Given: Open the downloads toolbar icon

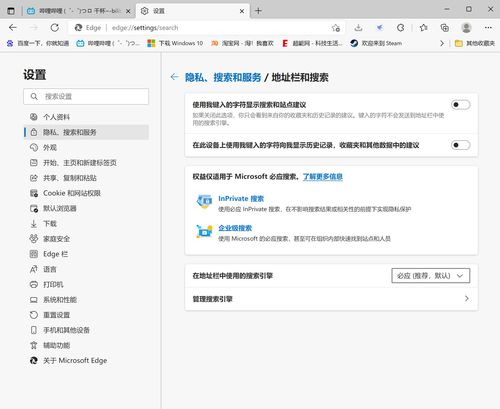Looking at the screenshot, I should [x=358, y=28].
